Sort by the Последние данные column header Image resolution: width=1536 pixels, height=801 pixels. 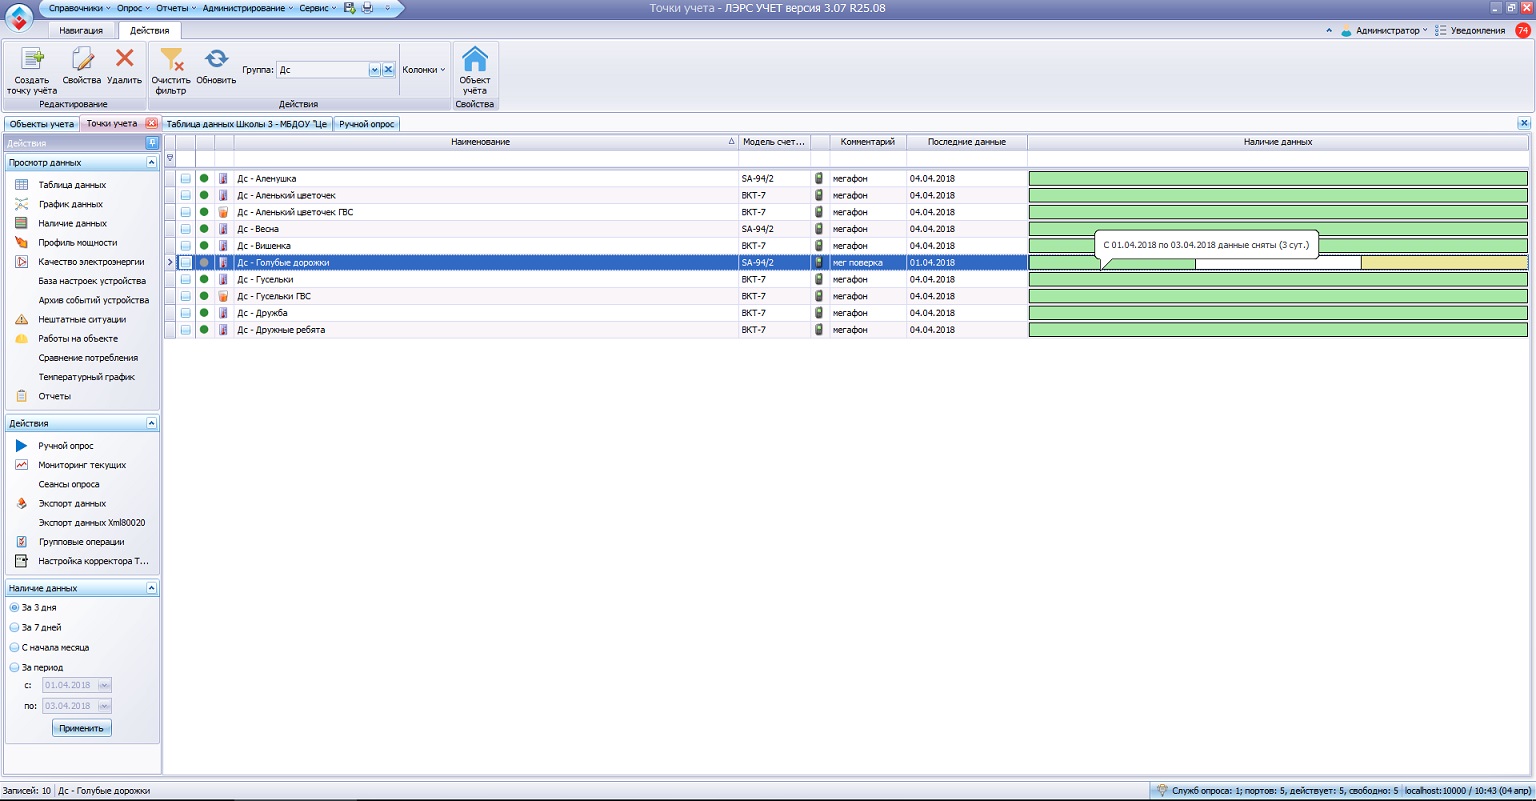pyautogui.click(x=966, y=142)
